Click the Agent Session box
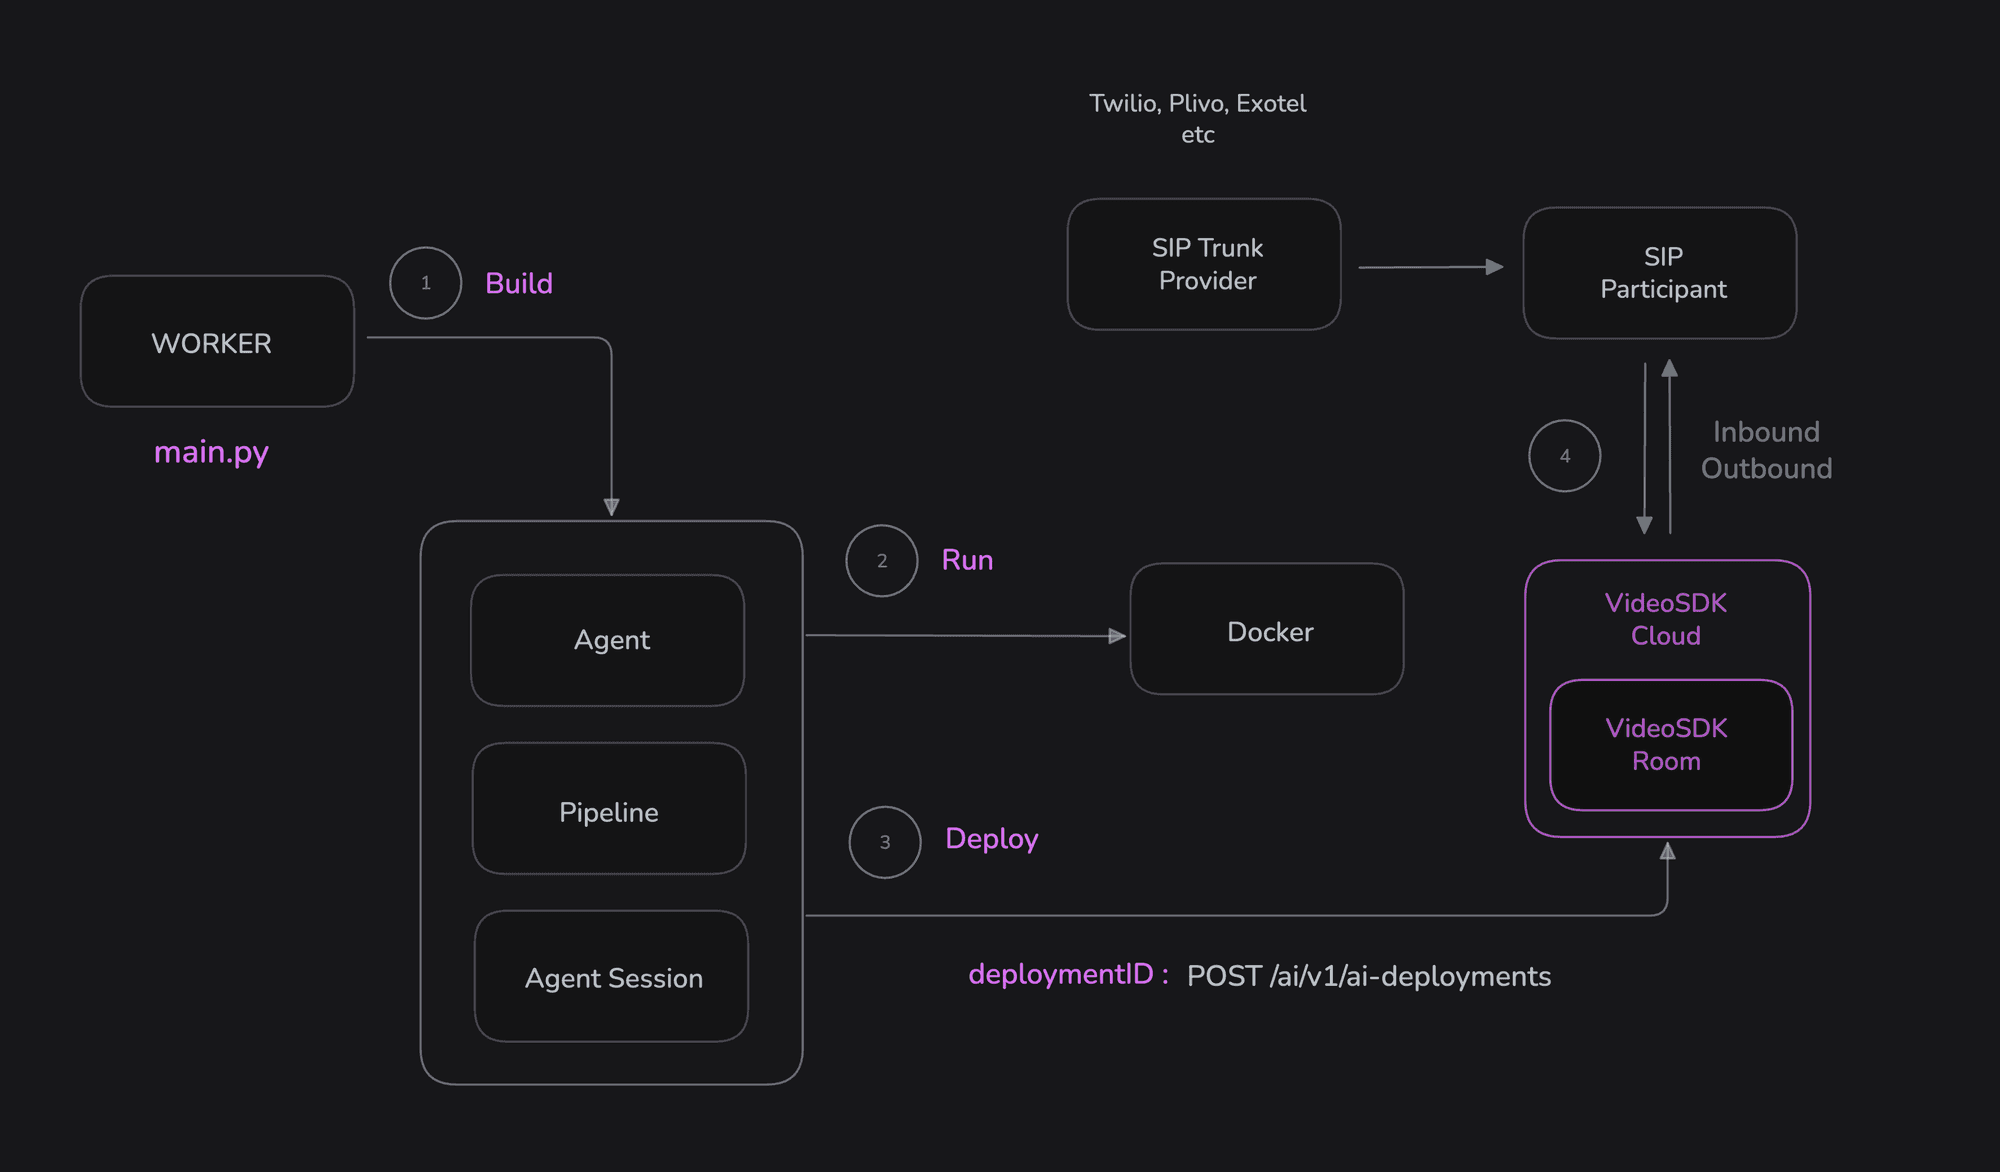Image resolution: width=2000 pixels, height=1172 pixels. pos(611,976)
